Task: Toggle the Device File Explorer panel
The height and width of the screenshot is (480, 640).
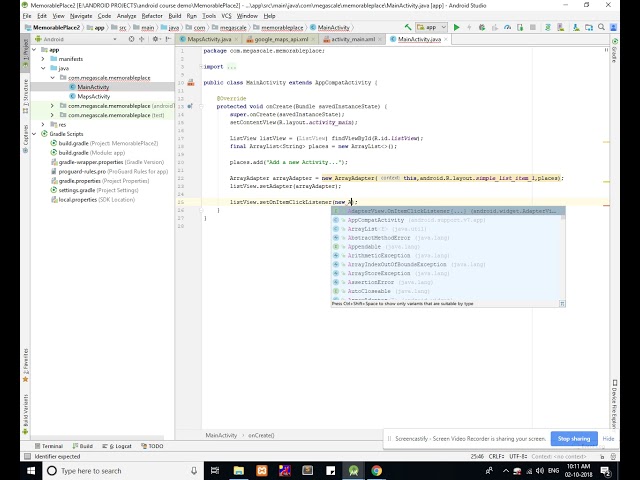Action: (614, 403)
